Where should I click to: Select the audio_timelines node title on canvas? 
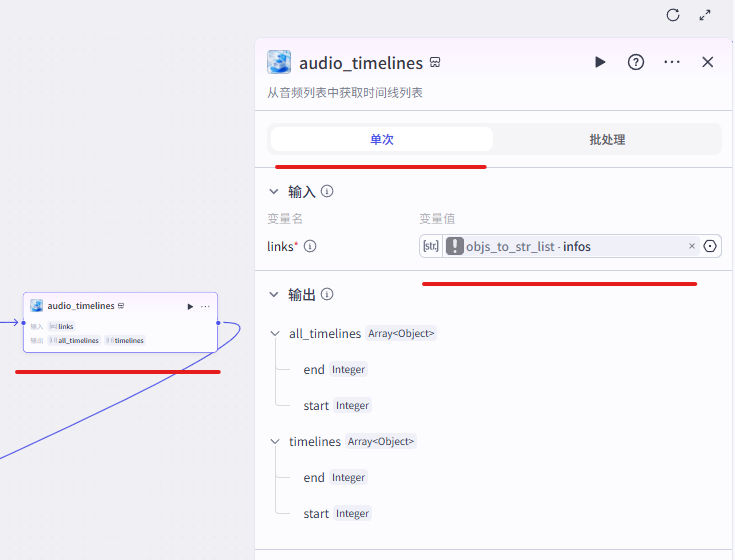pos(81,306)
